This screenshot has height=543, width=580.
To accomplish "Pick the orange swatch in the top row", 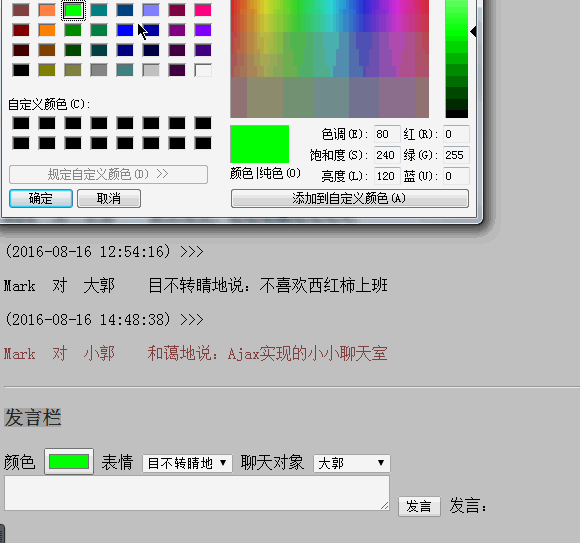I will [47, 10].
